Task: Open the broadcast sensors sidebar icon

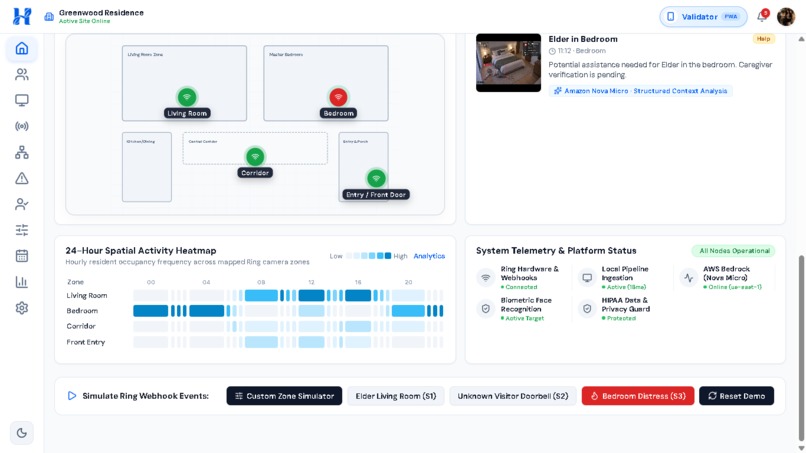Action: click(22, 126)
